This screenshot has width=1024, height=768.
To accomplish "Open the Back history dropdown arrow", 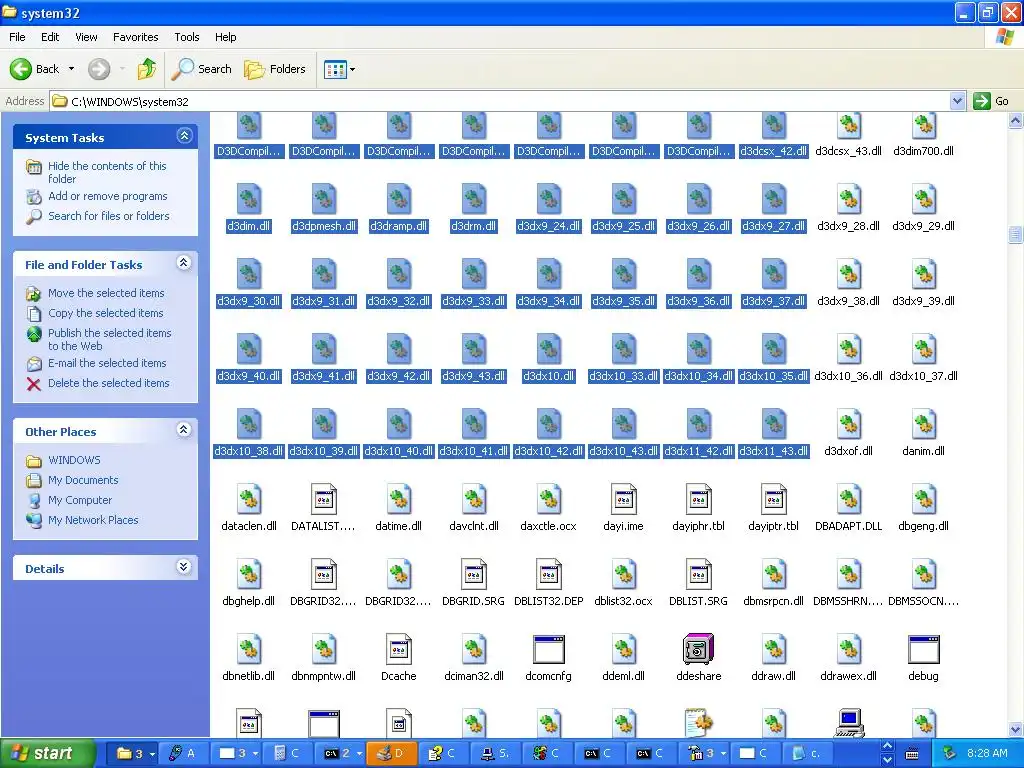I will pos(71,69).
